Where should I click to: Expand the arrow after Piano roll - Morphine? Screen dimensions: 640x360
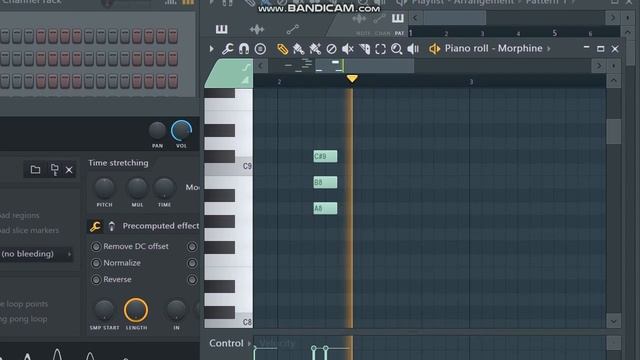549,49
